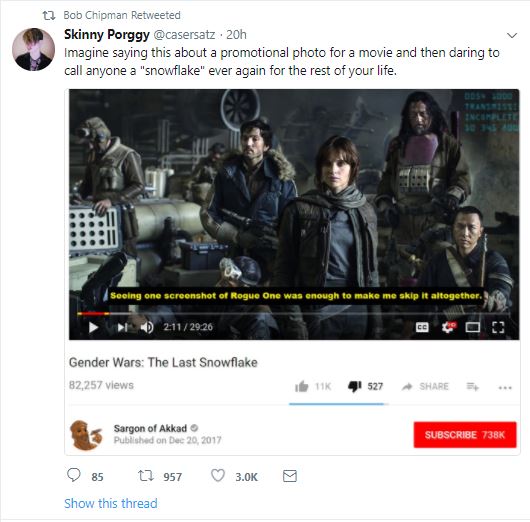Retweet this tweet via the retweet icon
The image size is (530, 522).
tap(146, 476)
